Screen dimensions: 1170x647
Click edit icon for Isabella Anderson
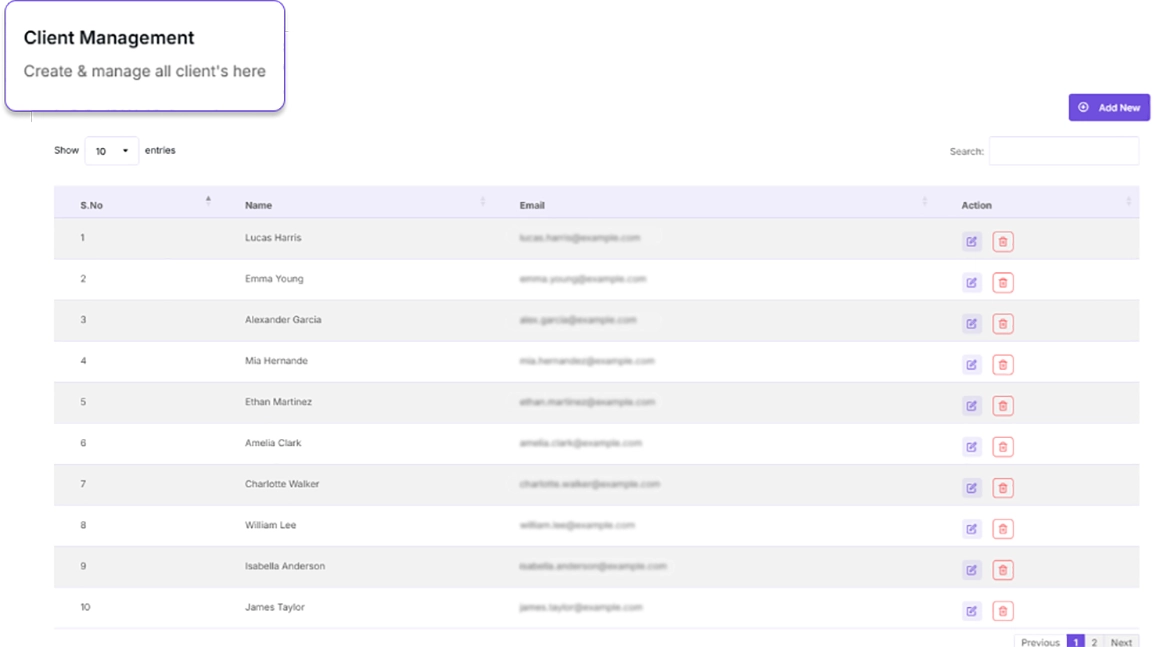(971, 570)
